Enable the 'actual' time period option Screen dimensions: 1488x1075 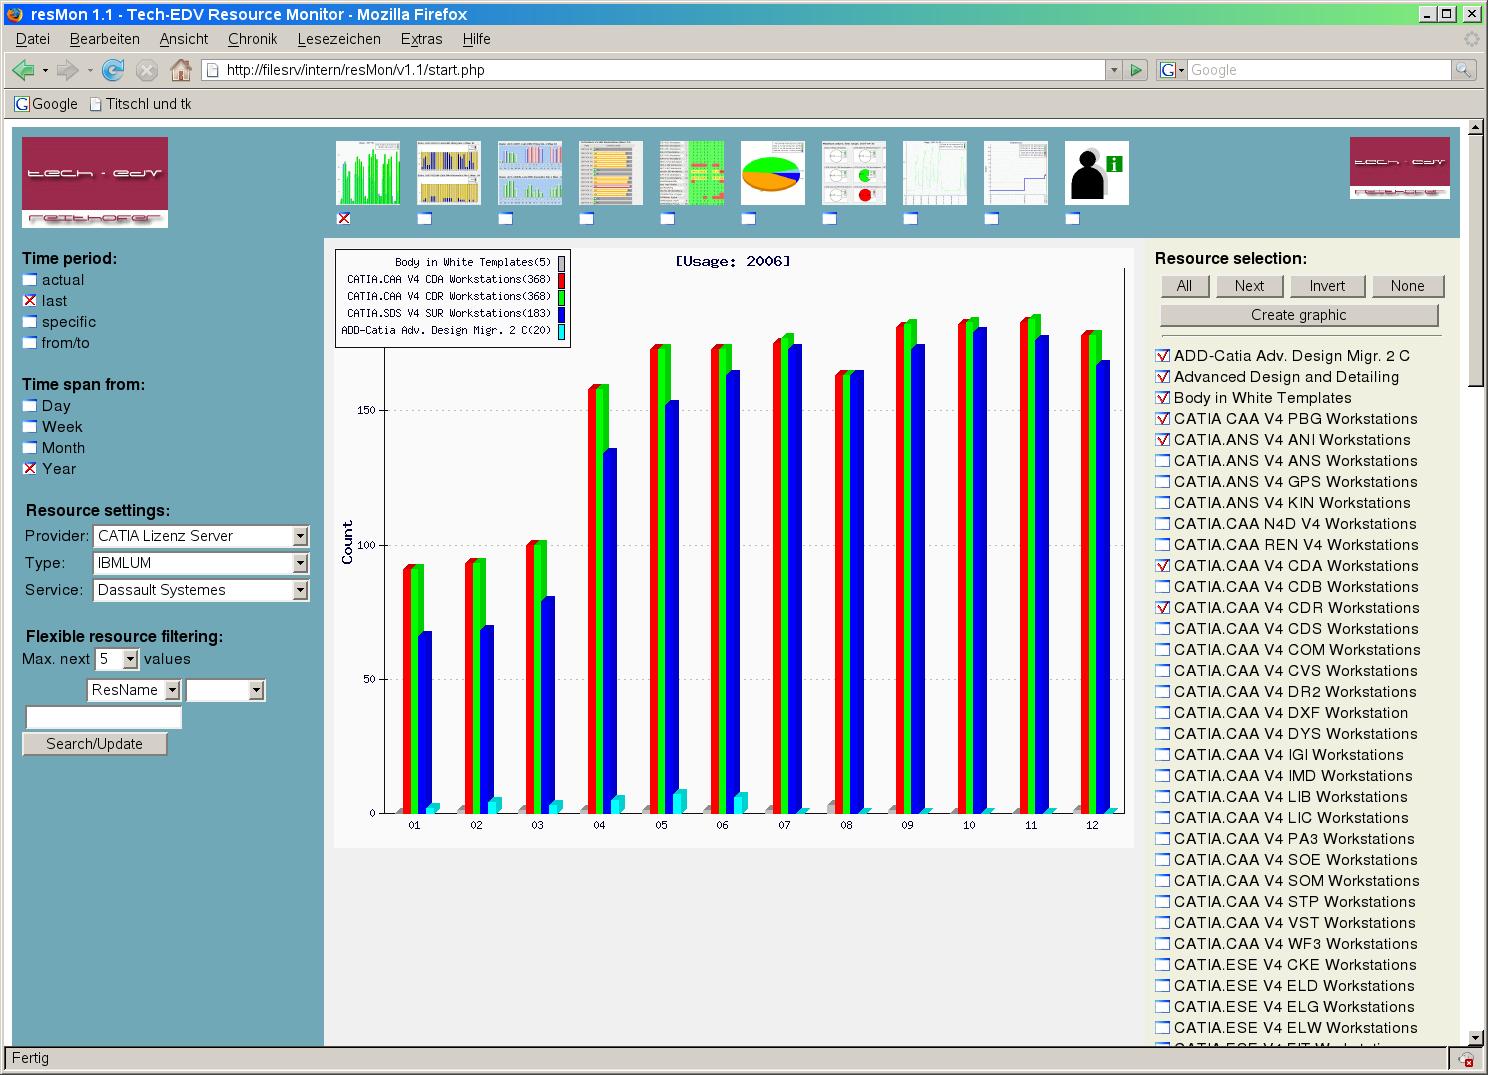30,280
